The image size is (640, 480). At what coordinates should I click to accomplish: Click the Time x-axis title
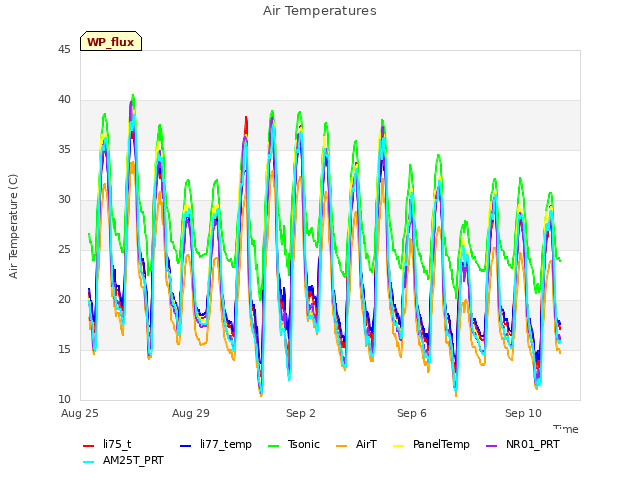(566, 429)
